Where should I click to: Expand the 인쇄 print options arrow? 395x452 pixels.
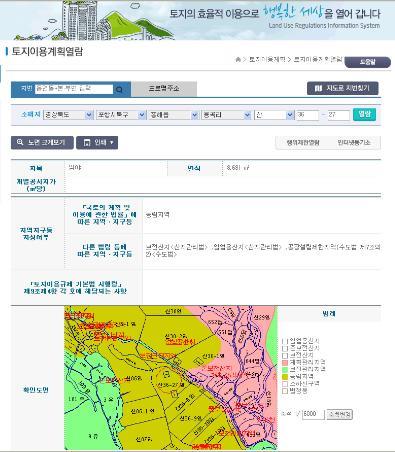[x=112, y=143]
